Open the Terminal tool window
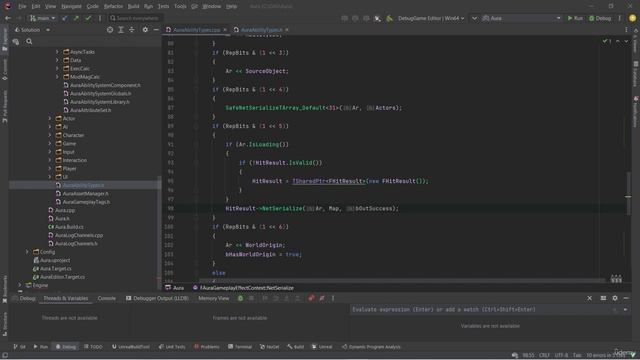 click(240, 347)
